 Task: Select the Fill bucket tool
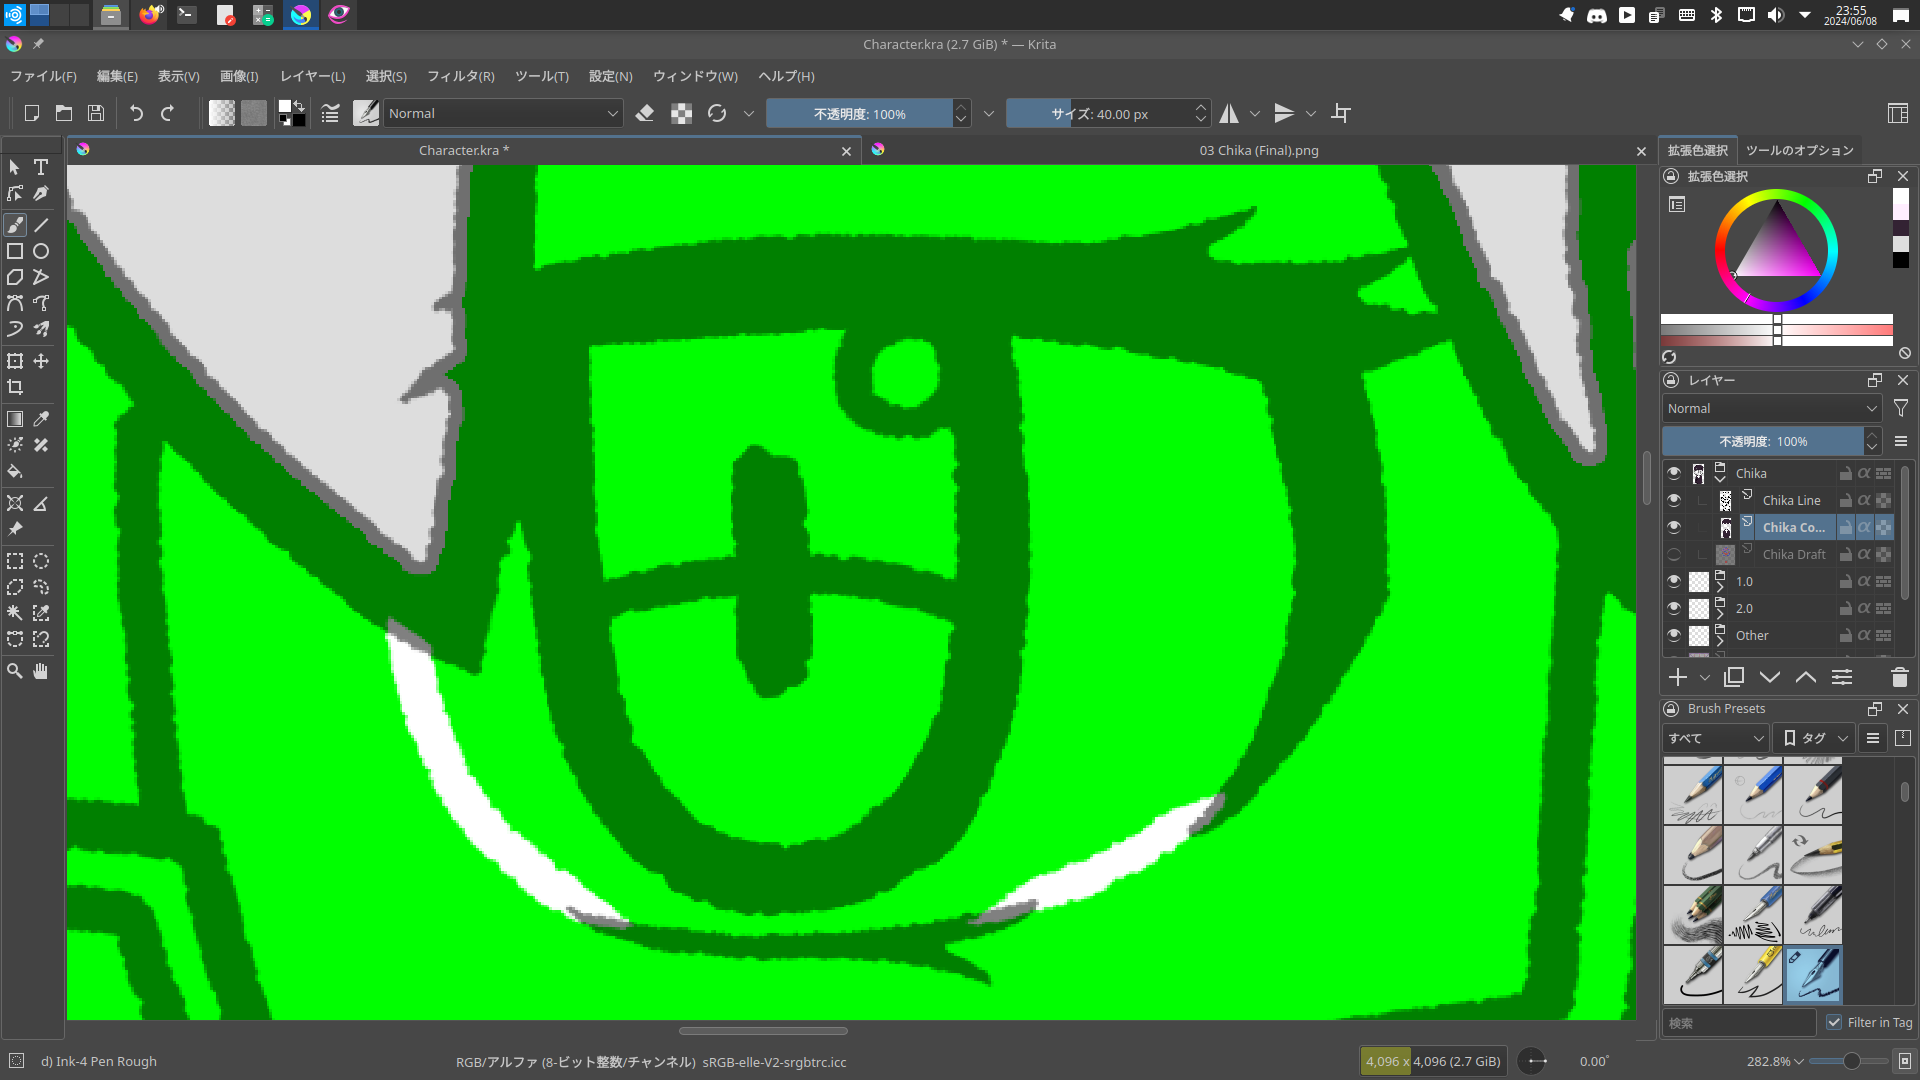coord(15,471)
